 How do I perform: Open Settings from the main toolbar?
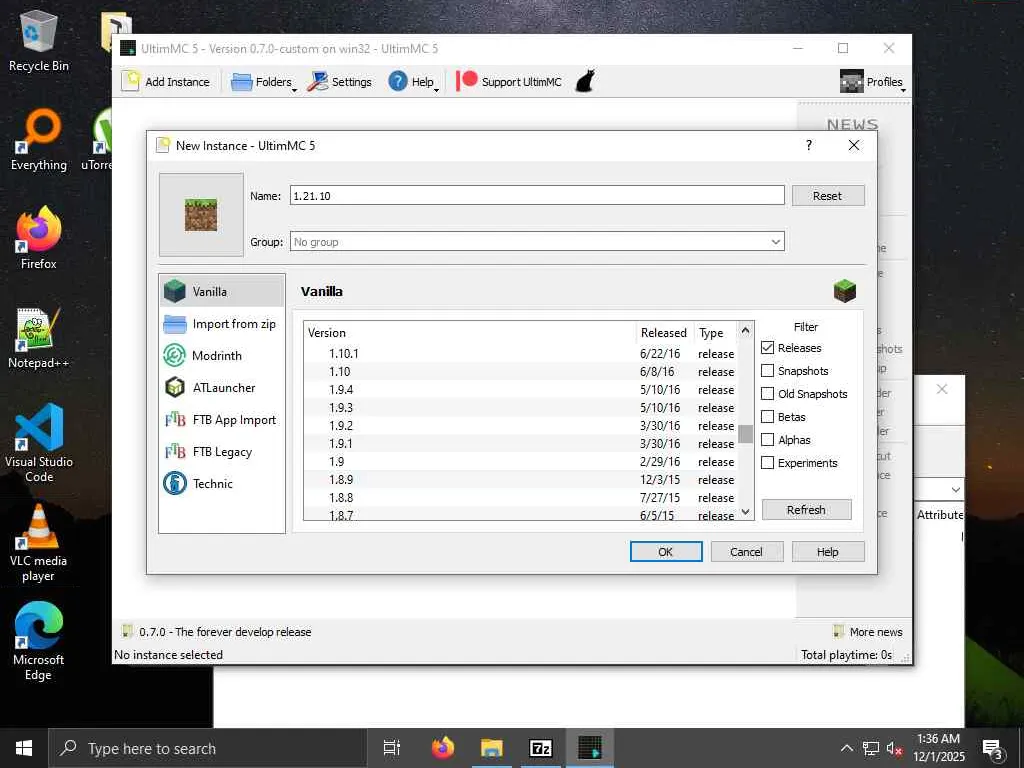[x=340, y=82]
